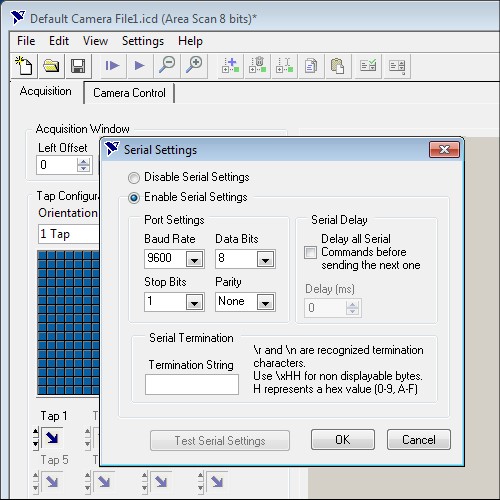
Task: Click the Cancel button
Action: pos(419,440)
